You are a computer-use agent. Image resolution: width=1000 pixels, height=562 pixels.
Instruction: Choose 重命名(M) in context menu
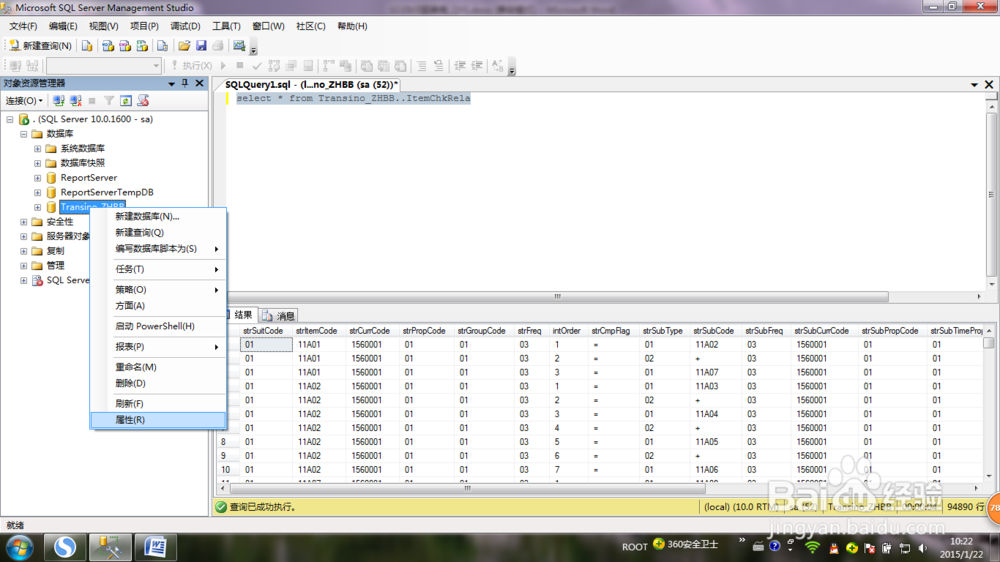158,367
